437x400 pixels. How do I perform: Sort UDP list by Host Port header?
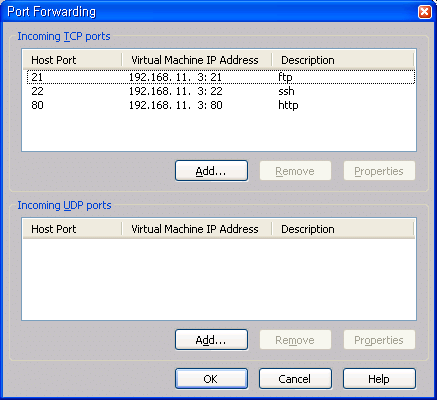[72, 229]
